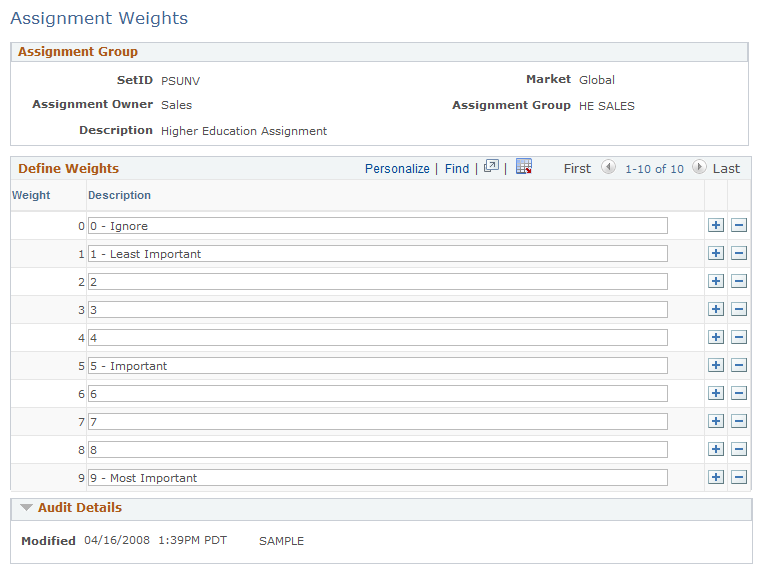
Task: Edit description field for weight 2
Action: 378,282
